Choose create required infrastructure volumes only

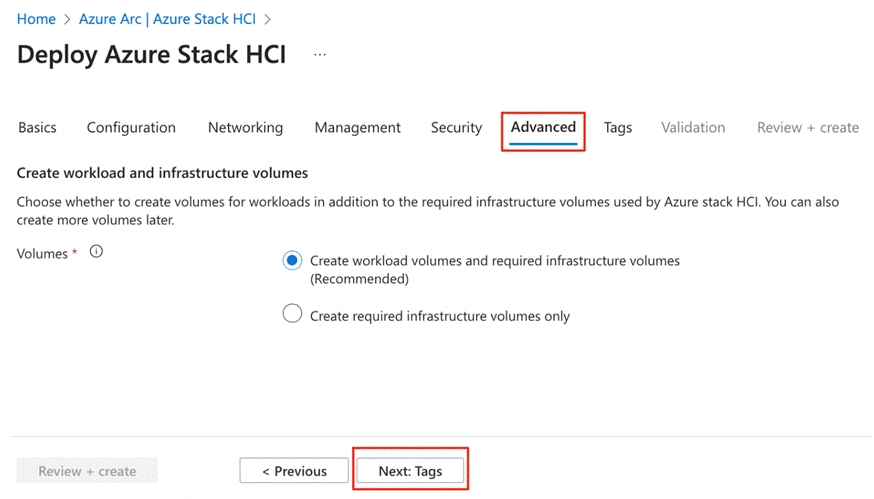(x=292, y=315)
